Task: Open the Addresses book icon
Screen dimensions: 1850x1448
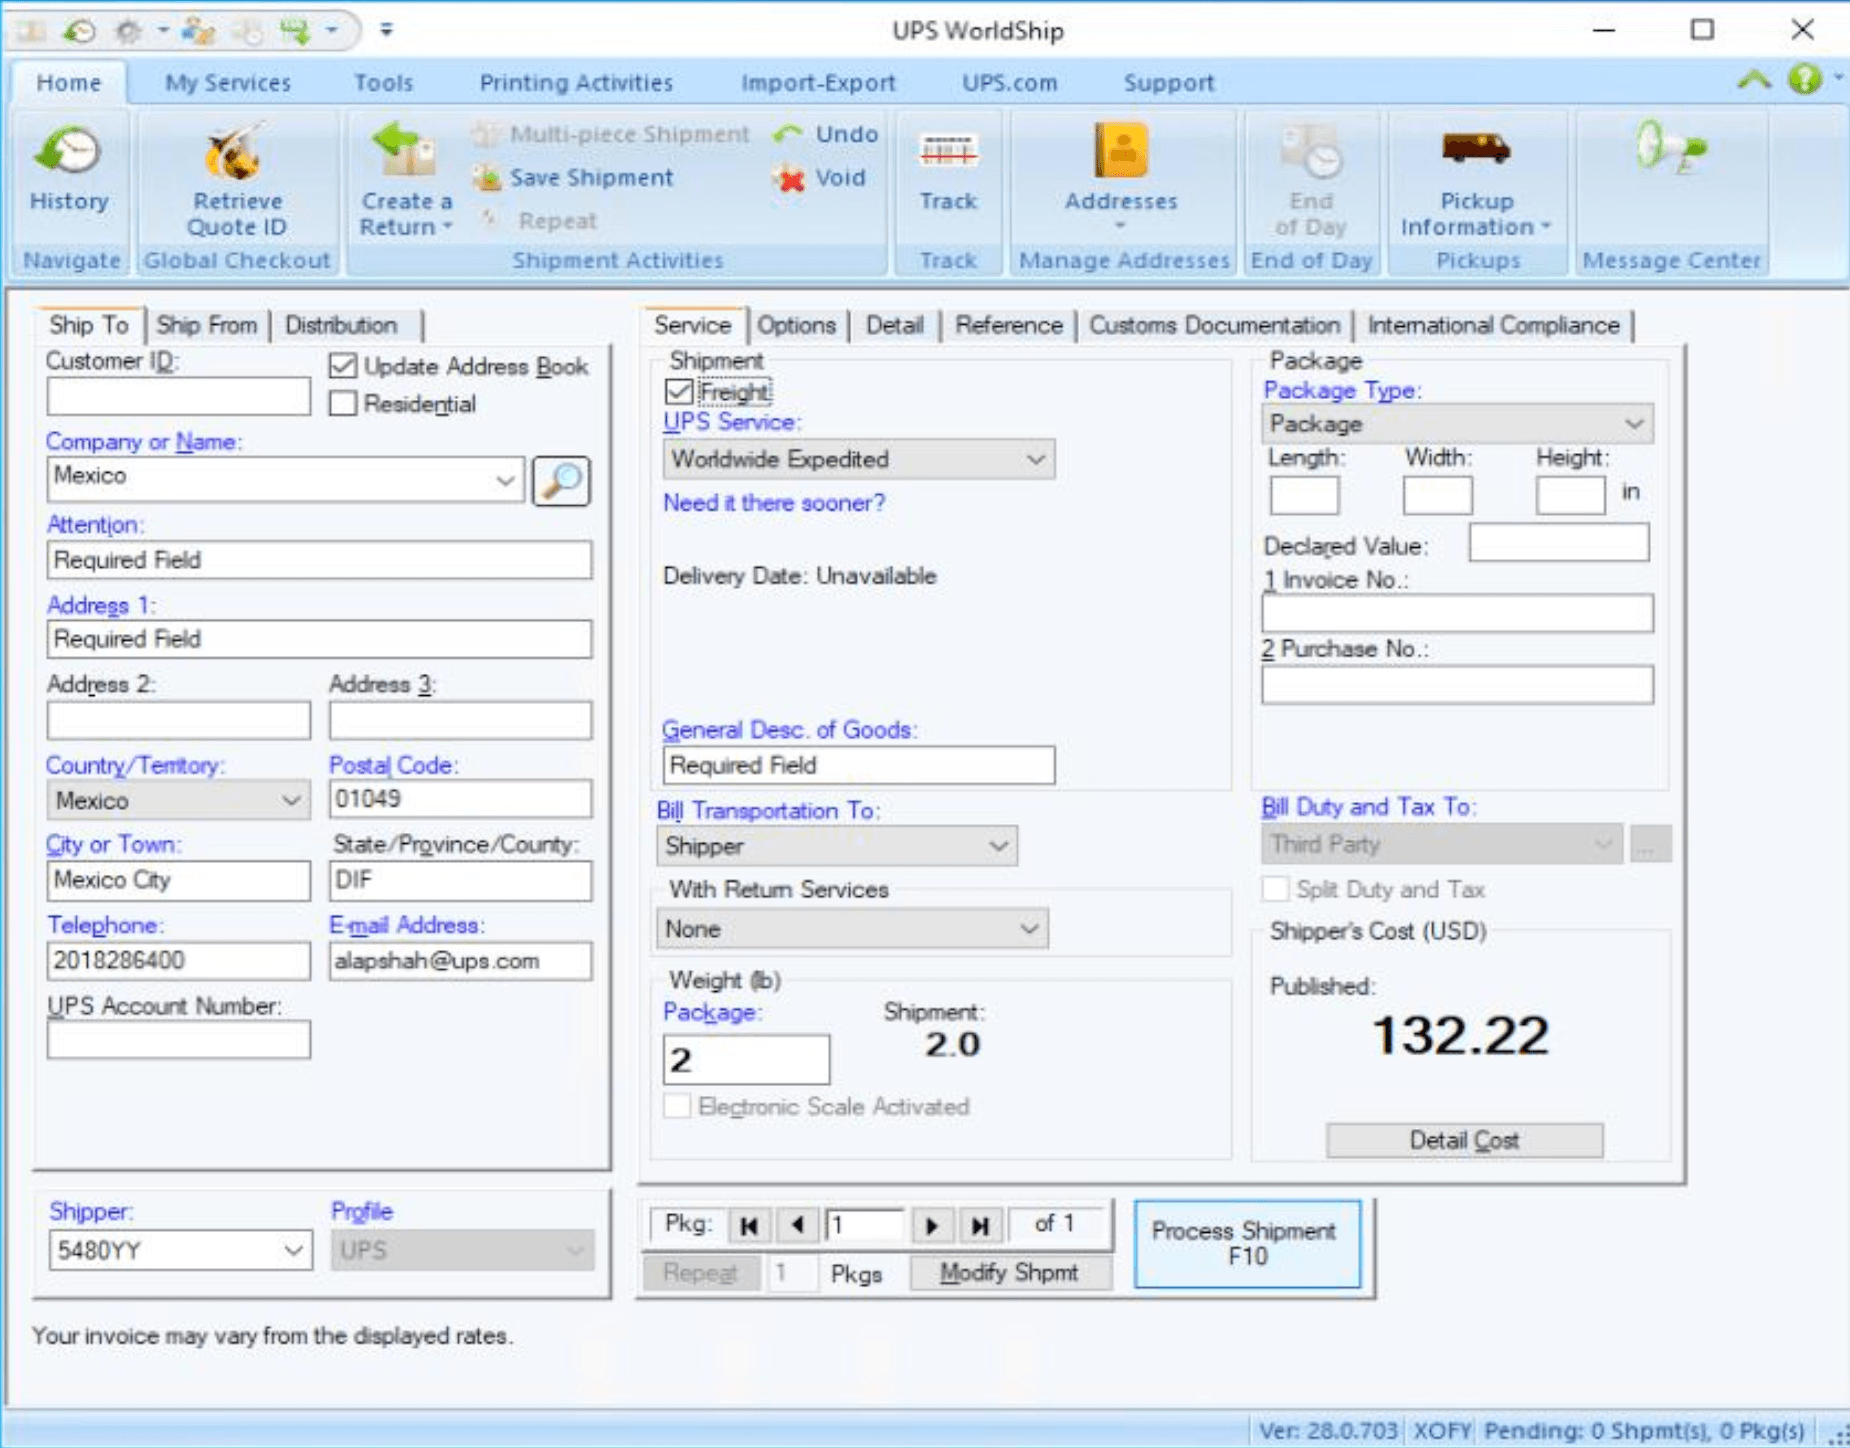Action: pos(1121,150)
